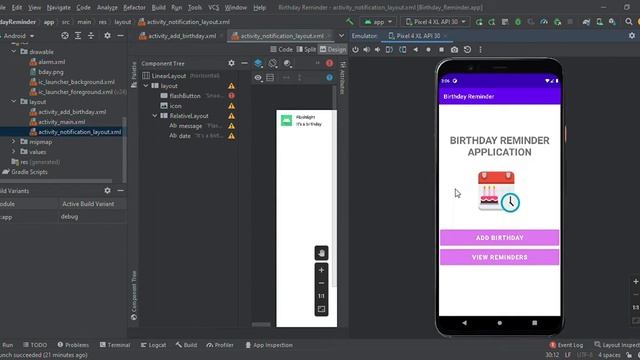
Task: Select alarm.xml in drawable folder
Action: coord(51,62)
